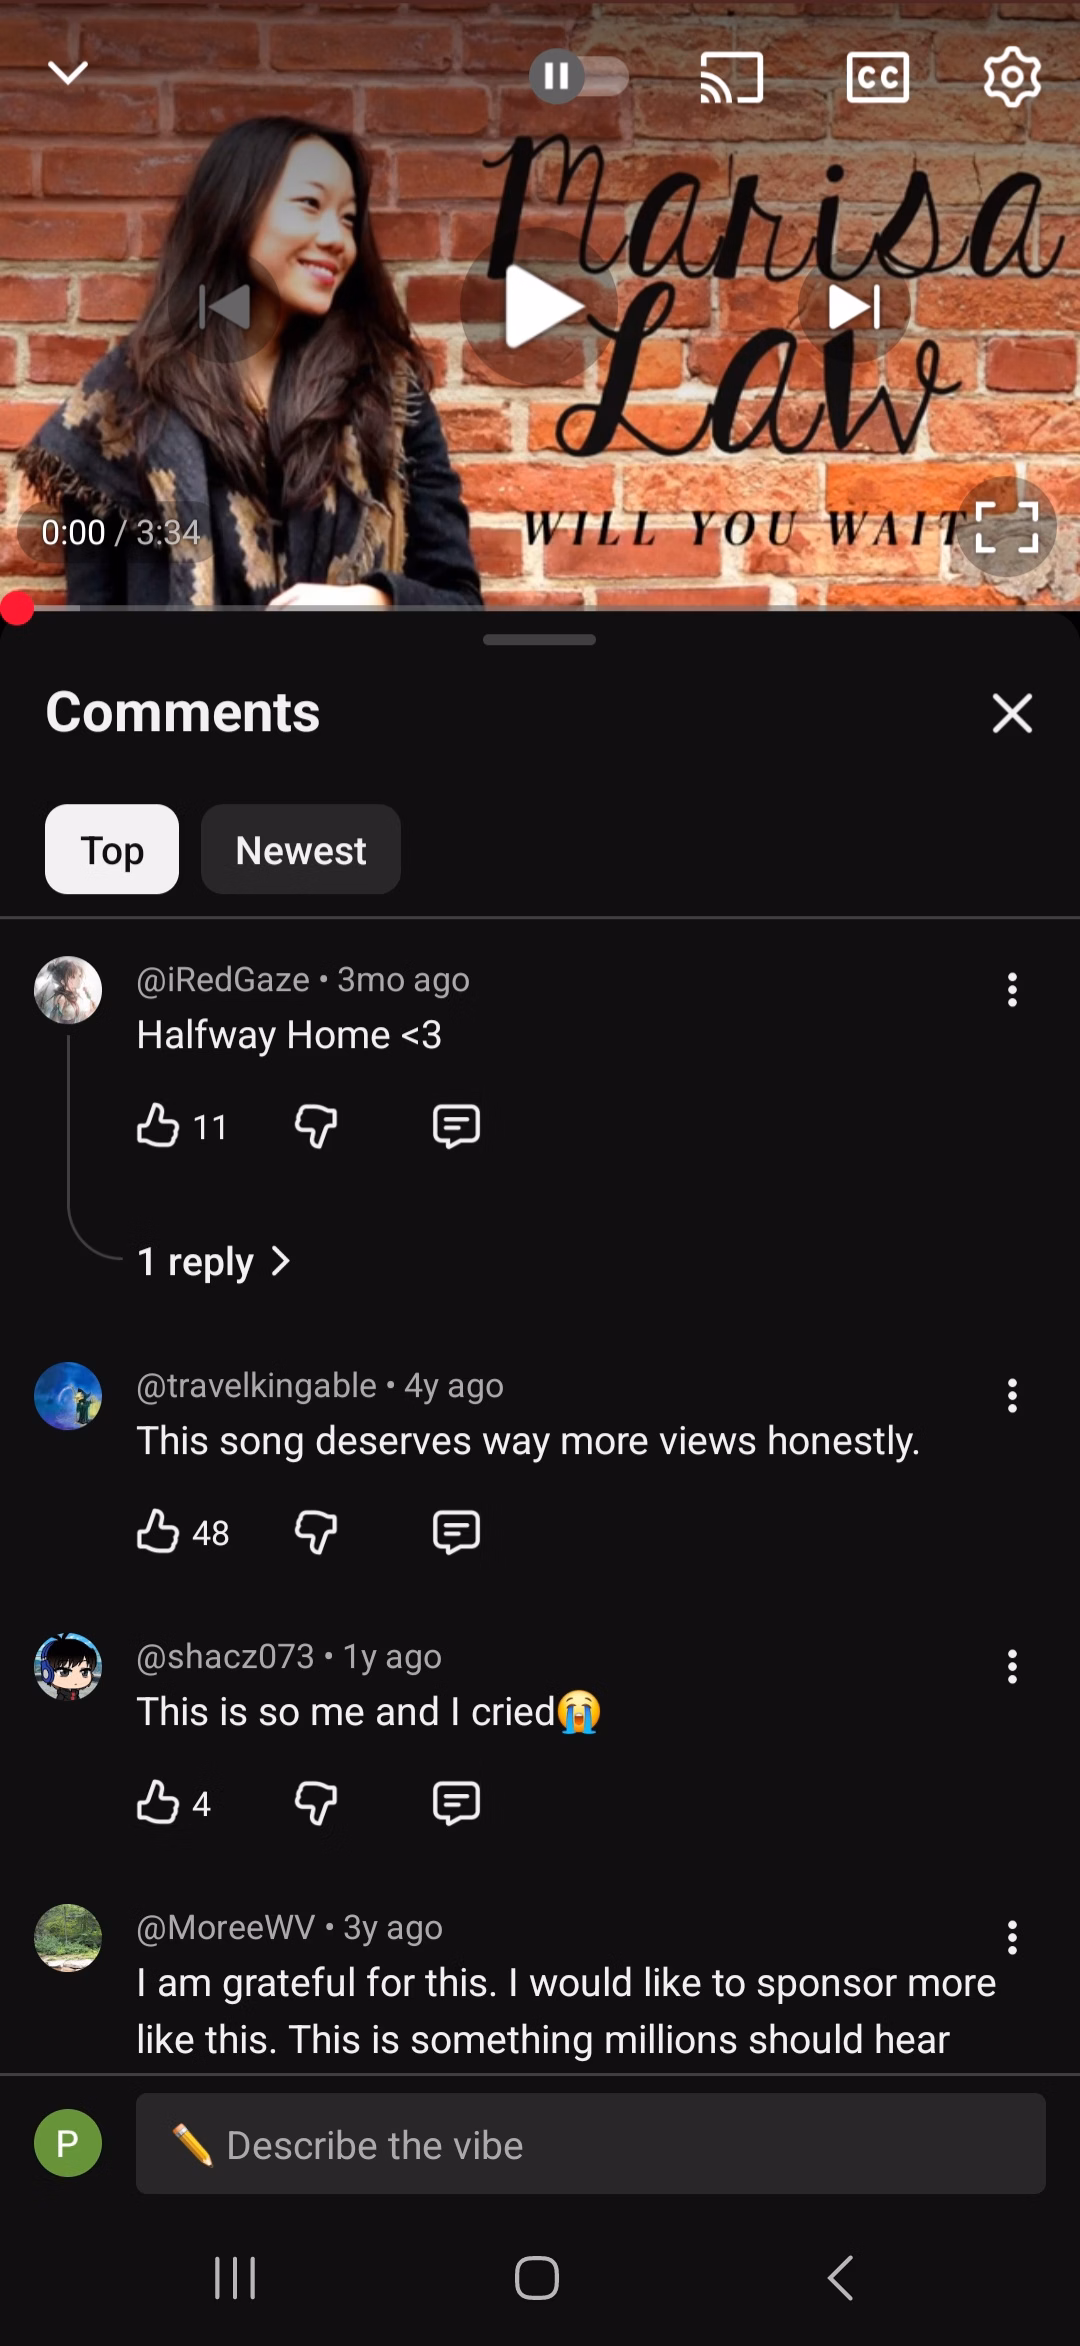The image size is (1080, 2346).
Task: Skip to next video
Action: [x=854, y=306]
